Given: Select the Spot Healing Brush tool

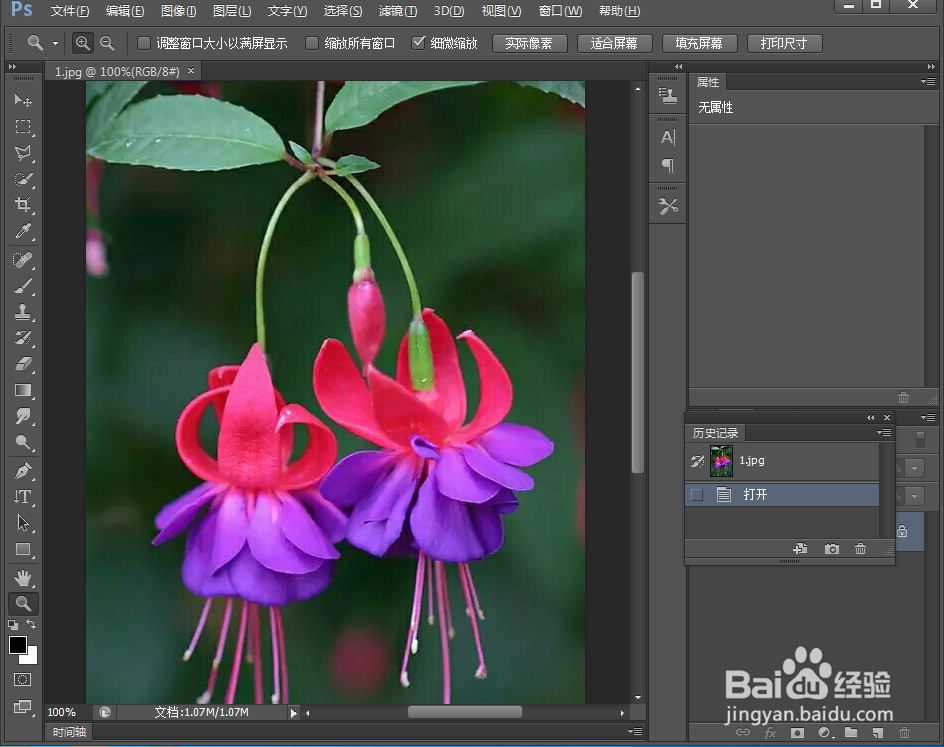Looking at the screenshot, I should click(23, 260).
